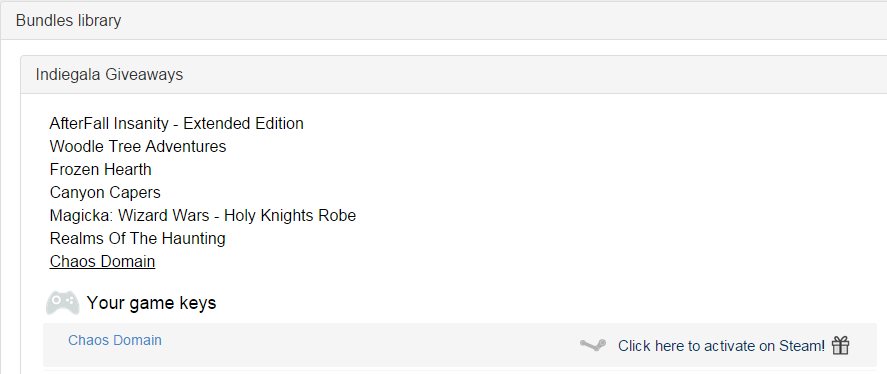Select AfterFall Insanity - Extended Edition
The height and width of the screenshot is (374, 887).
click(176, 123)
